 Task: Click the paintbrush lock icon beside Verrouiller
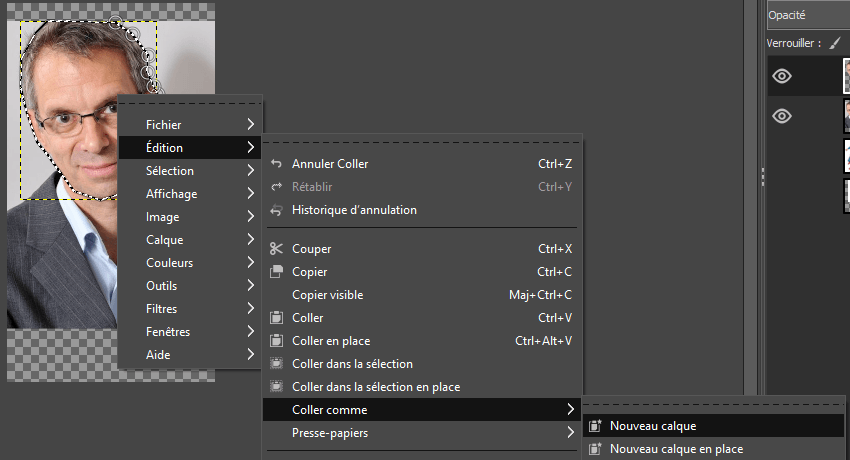[x=835, y=43]
